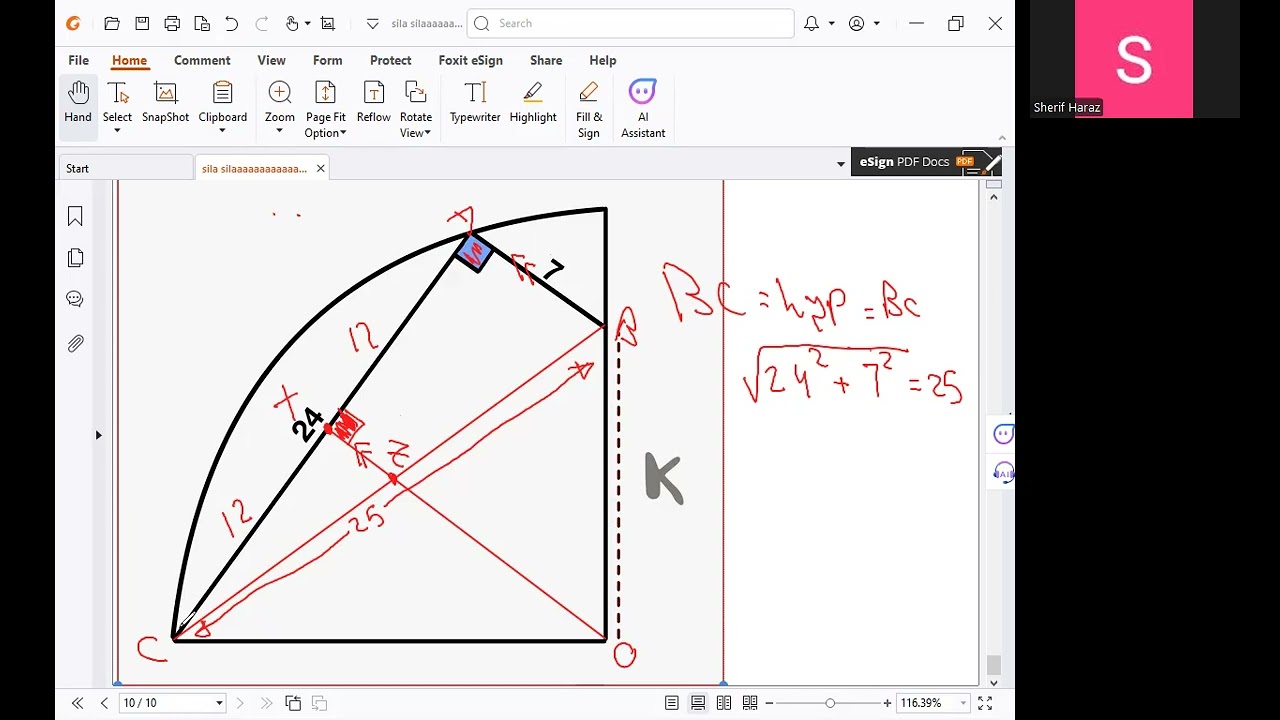Open the Attachments paperclip panel
1280x720 pixels.
[x=75, y=344]
